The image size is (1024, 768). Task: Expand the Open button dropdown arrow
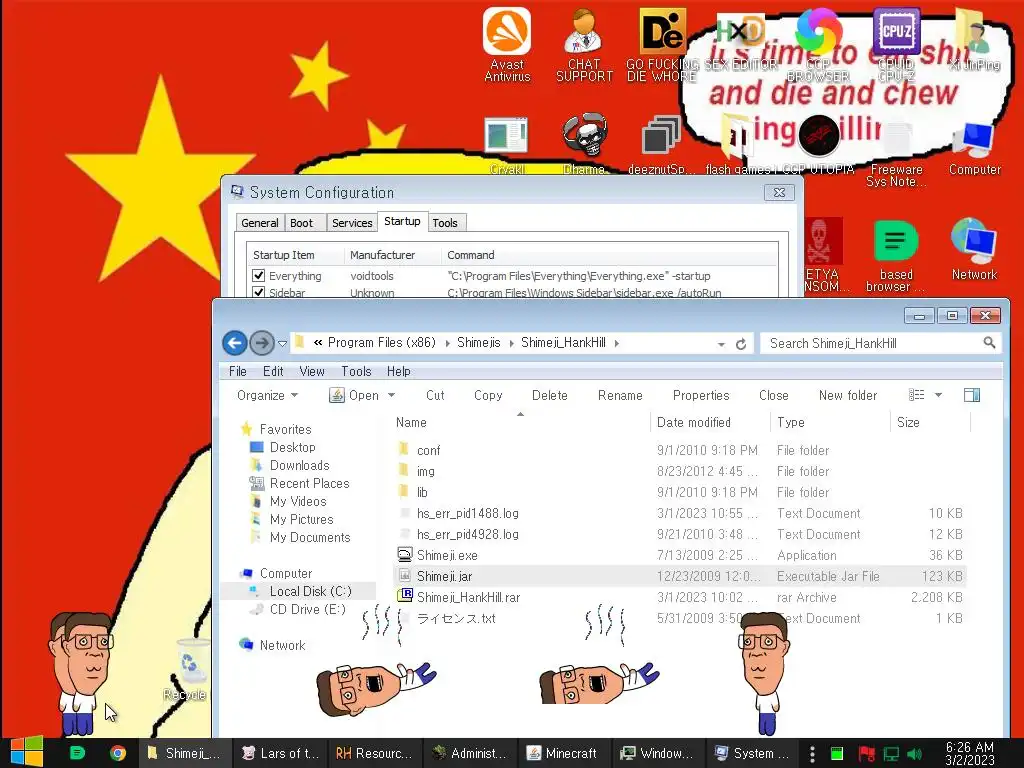391,395
